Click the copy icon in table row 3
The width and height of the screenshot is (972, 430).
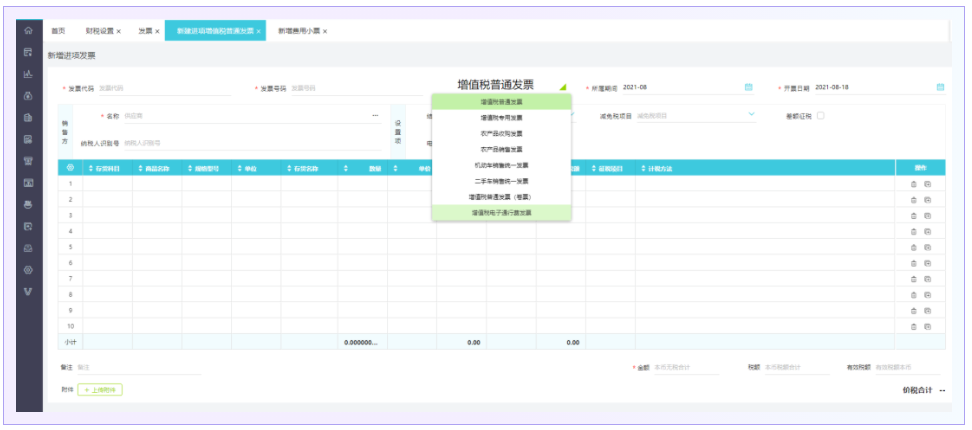927,215
